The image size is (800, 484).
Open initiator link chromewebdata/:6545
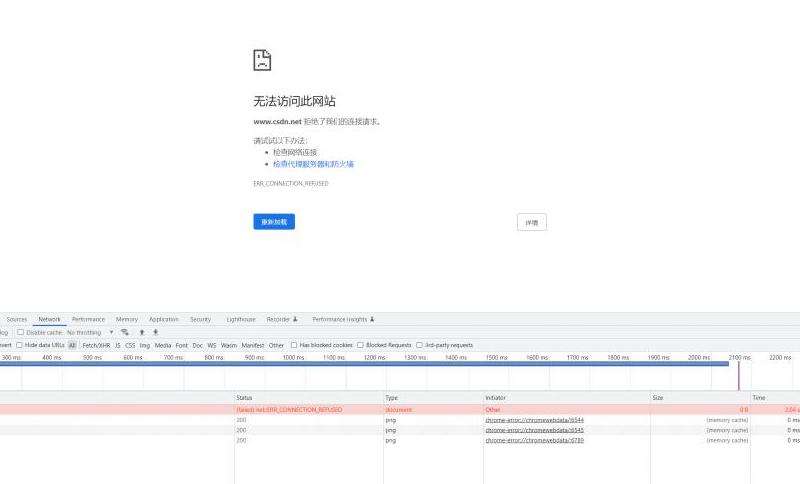pos(534,430)
